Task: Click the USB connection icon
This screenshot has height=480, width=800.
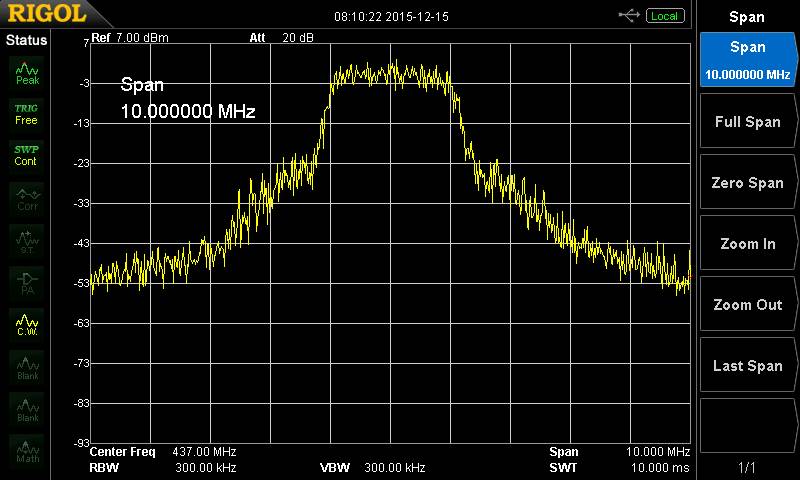Action: [629, 16]
